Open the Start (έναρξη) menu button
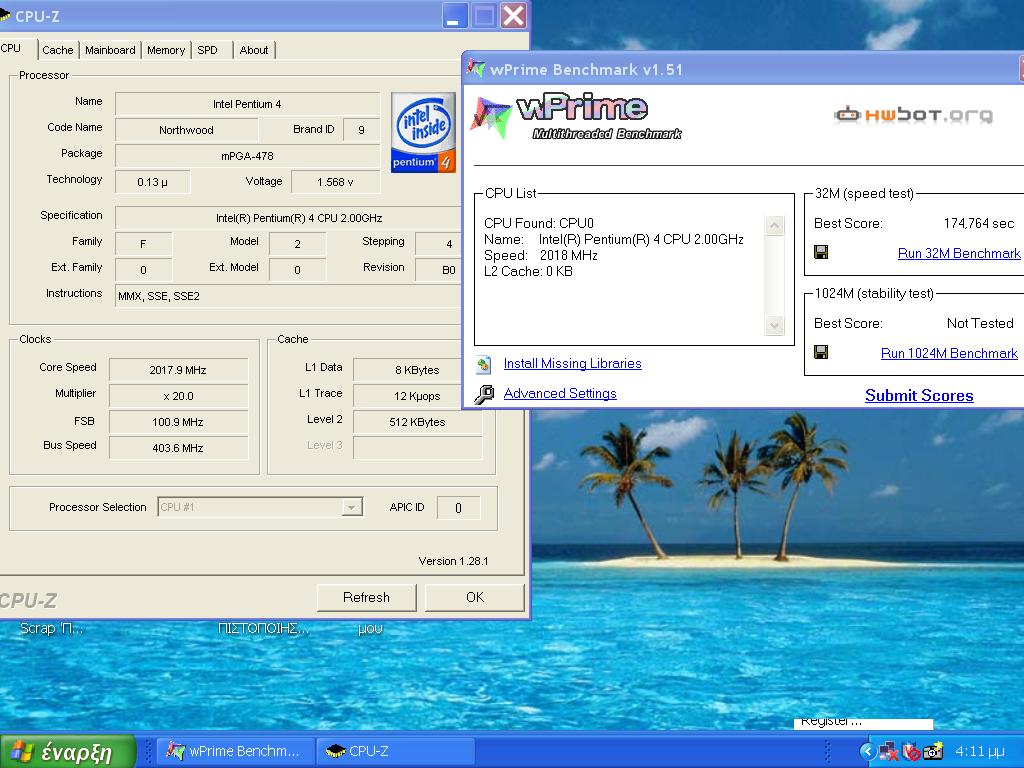The width and height of the screenshot is (1024, 768). click(x=67, y=752)
